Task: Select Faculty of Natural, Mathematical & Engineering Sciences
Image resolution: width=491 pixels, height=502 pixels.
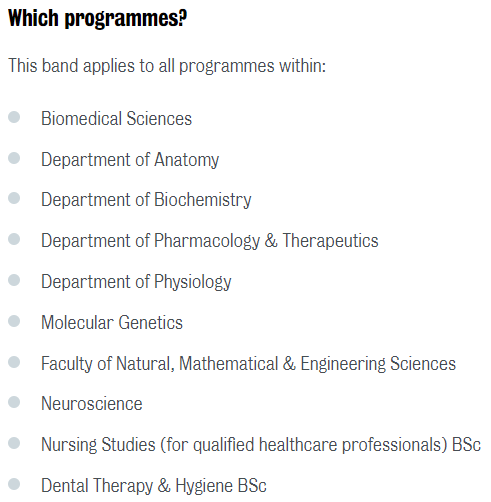Action: (x=248, y=364)
